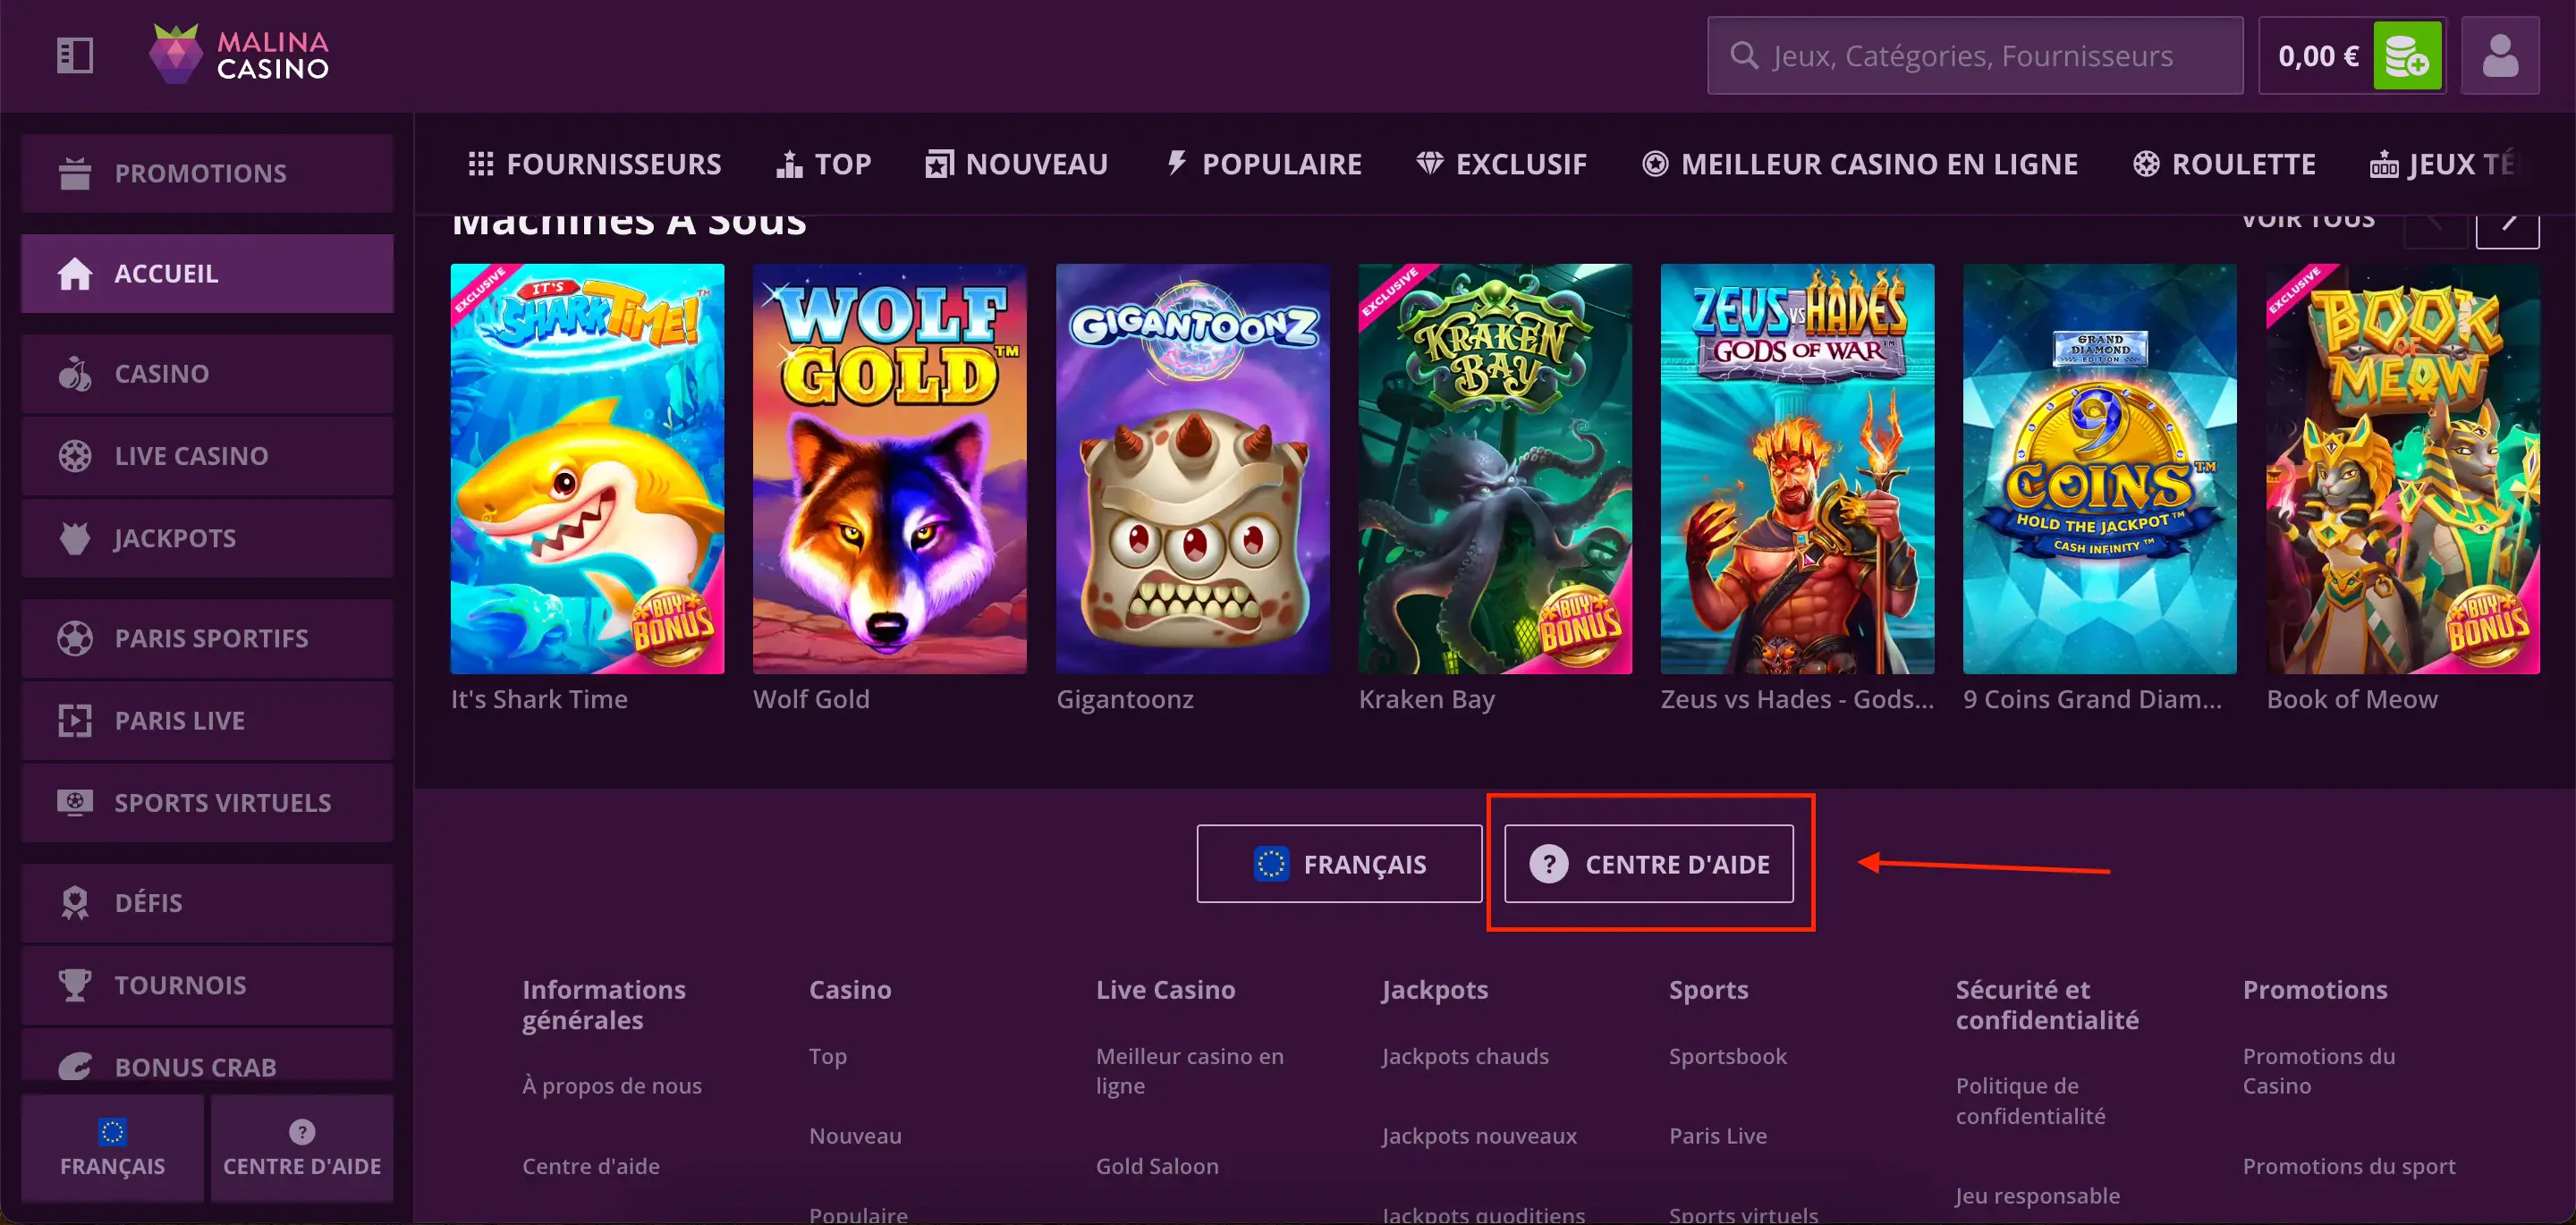Open Live Casino in the sidebar

[207, 456]
